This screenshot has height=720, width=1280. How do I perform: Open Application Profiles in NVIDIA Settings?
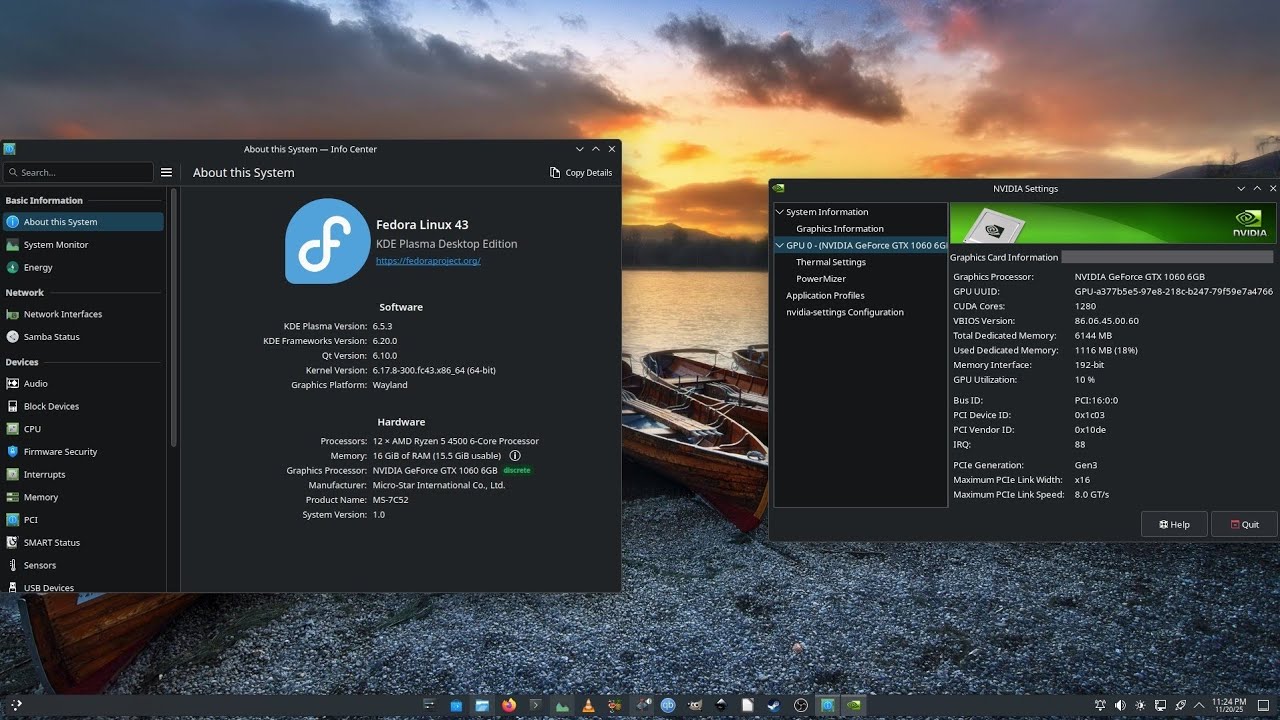click(x=825, y=296)
